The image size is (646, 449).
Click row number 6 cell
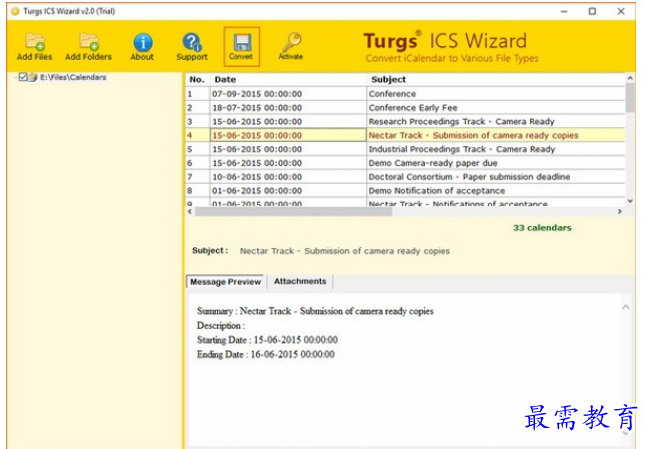198,163
